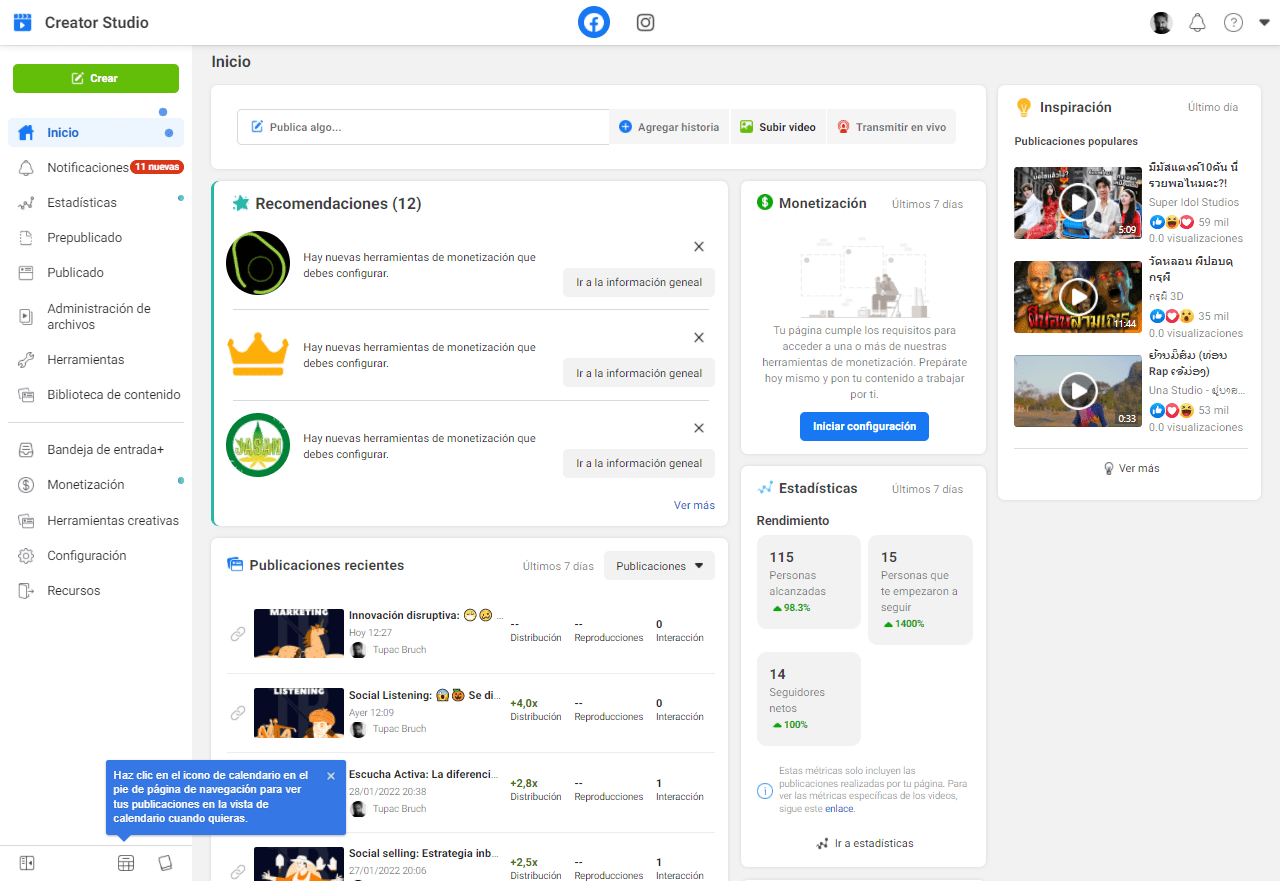Expand the account menu arrow top right
The image size is (1280, 881).
(1264, 23)
